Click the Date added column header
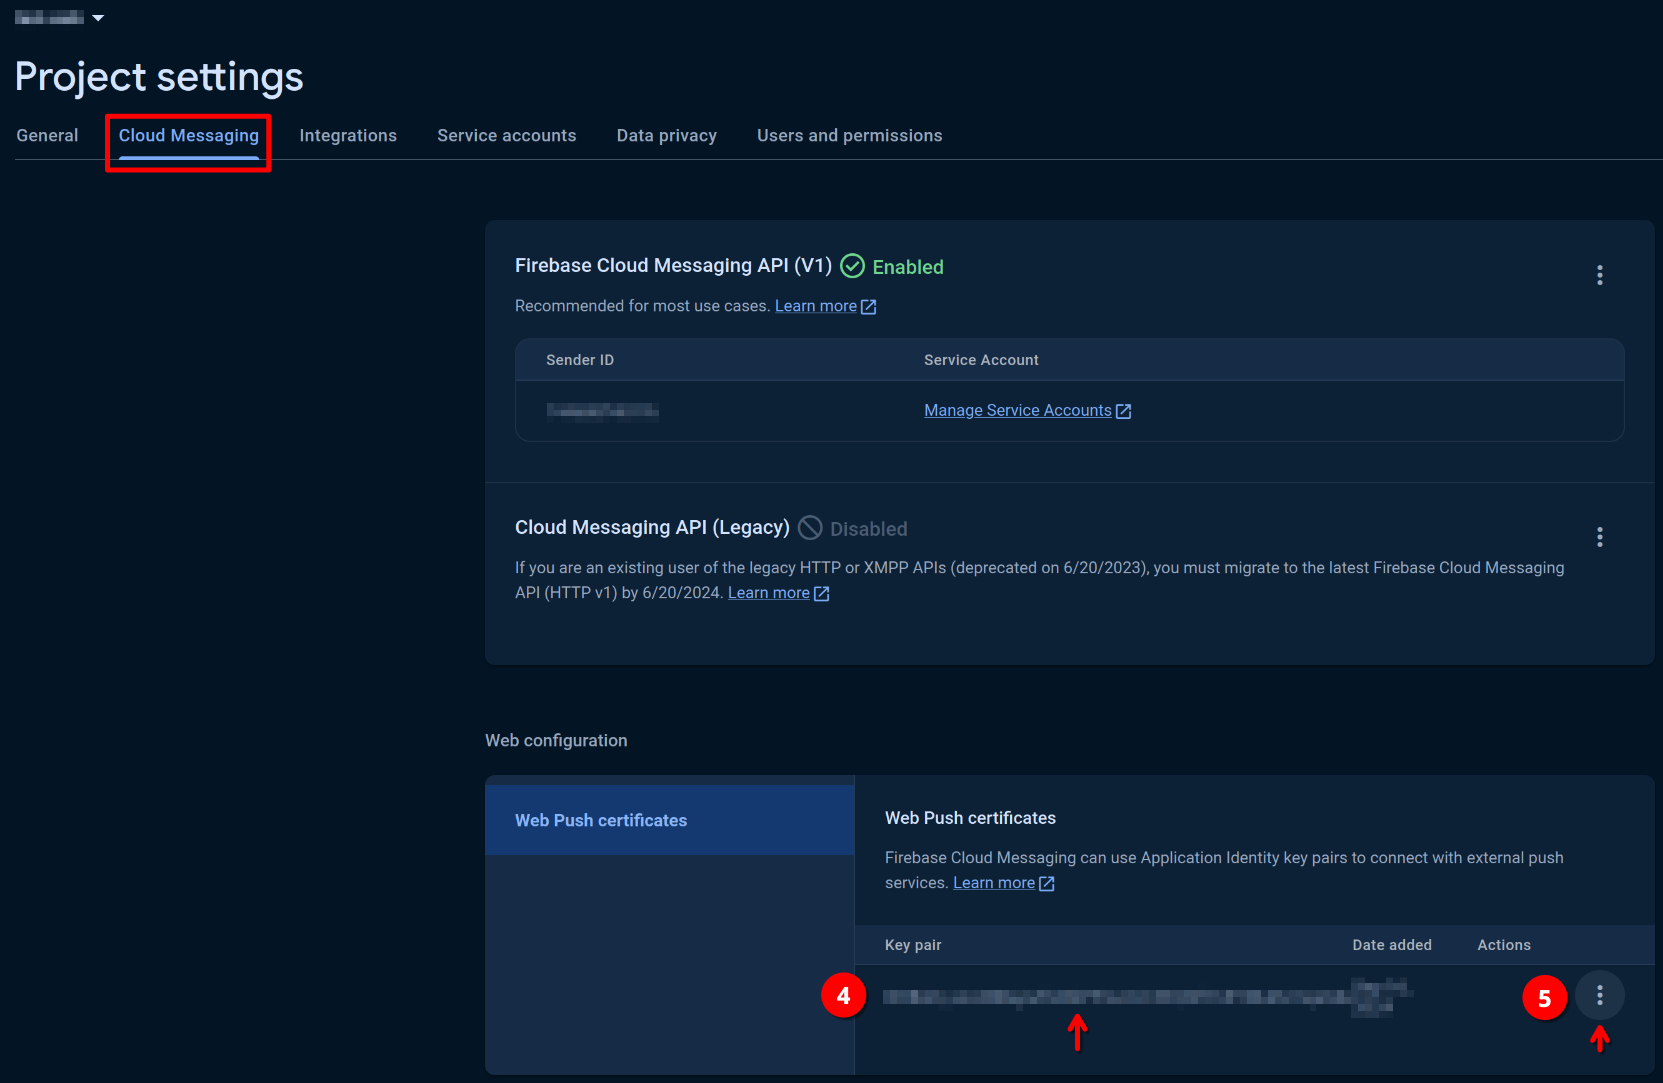 1392,945
